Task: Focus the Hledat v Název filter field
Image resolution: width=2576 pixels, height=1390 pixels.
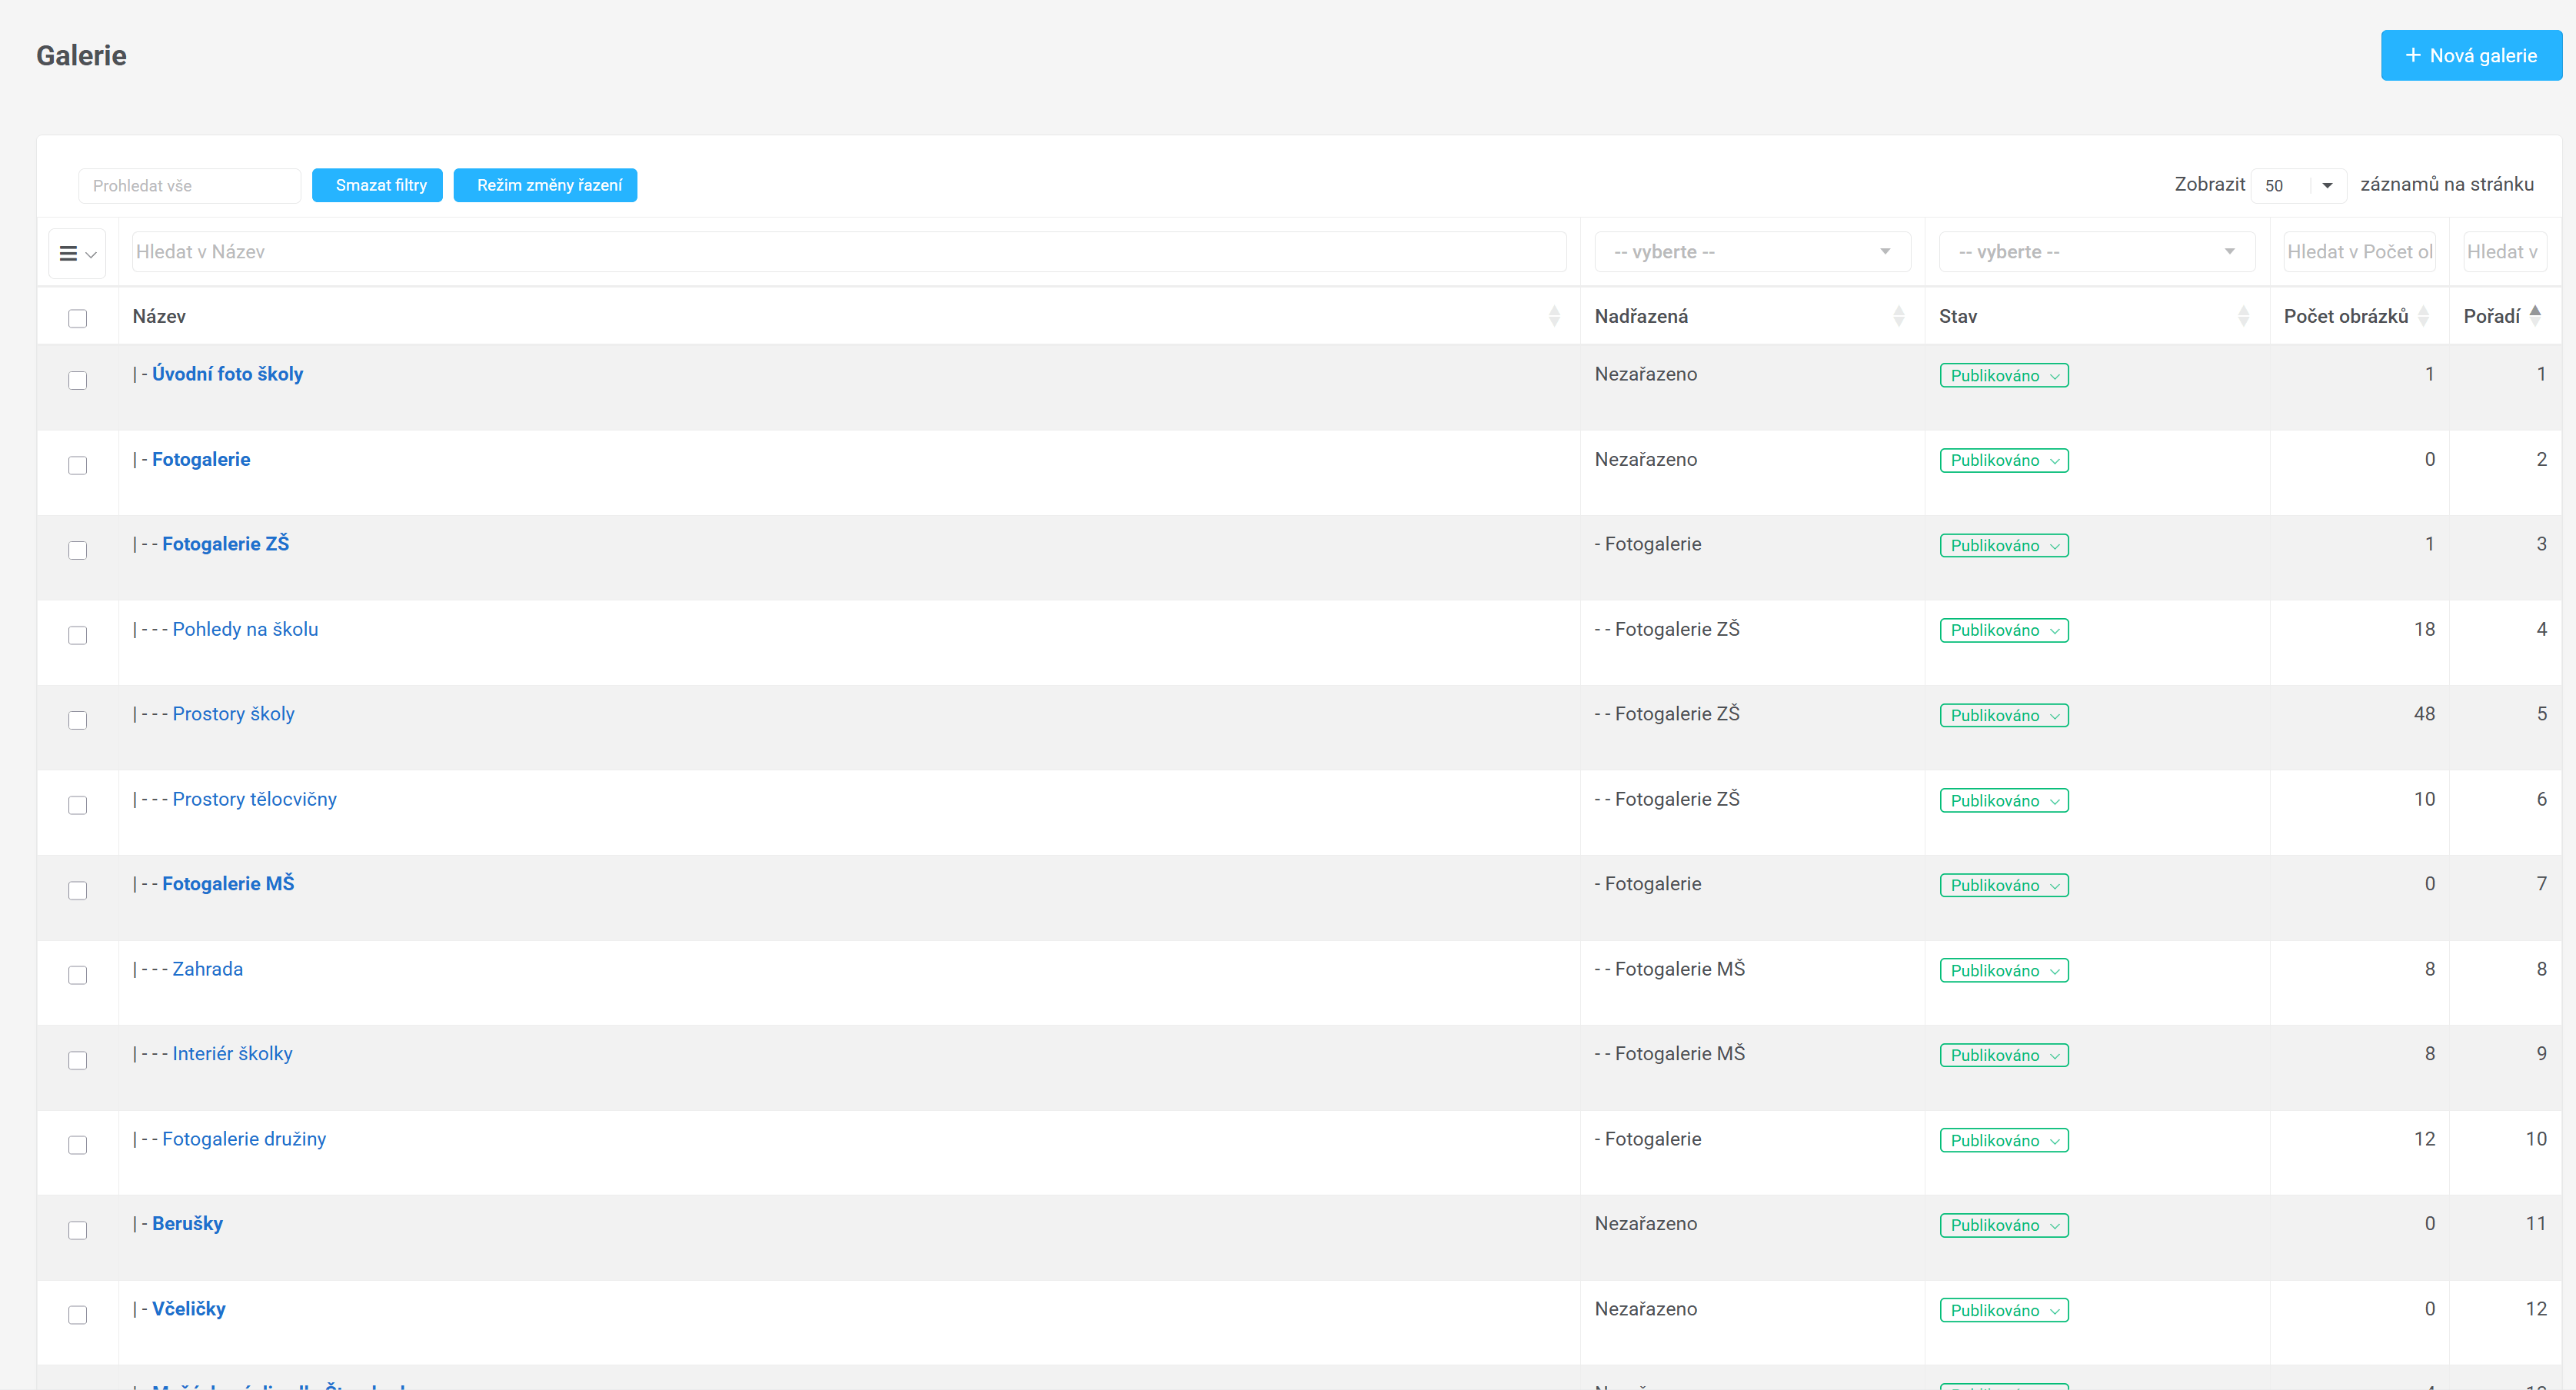Action: [848, 252]
